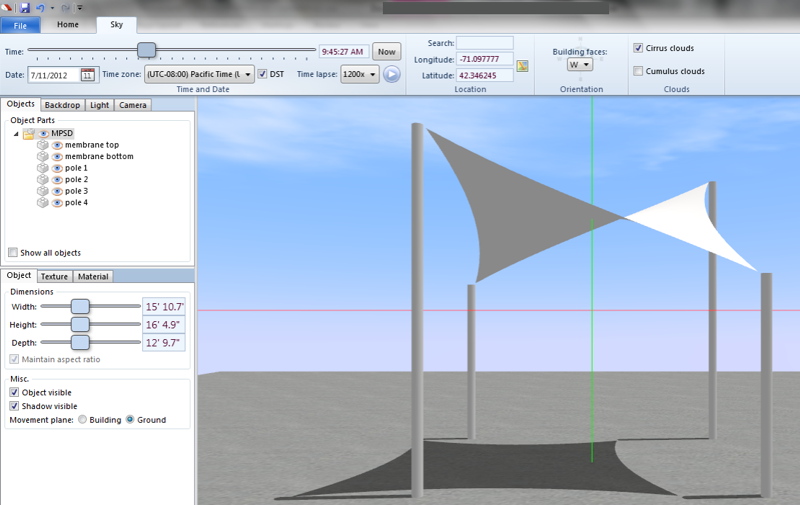Click the cube icon beside membrane top
800x505 pixels.
pyautogui.click(x=43, y=145)
